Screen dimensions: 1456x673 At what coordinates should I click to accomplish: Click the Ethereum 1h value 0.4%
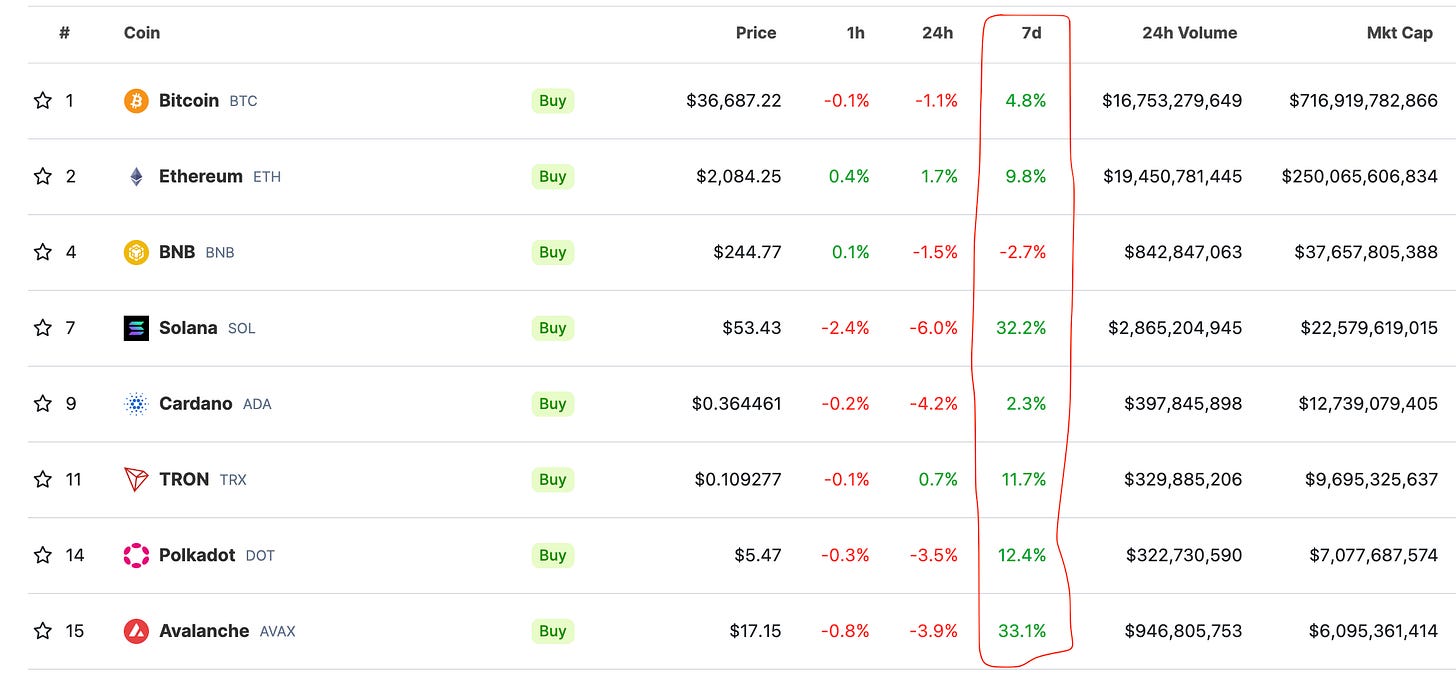[x=850, y=177]
